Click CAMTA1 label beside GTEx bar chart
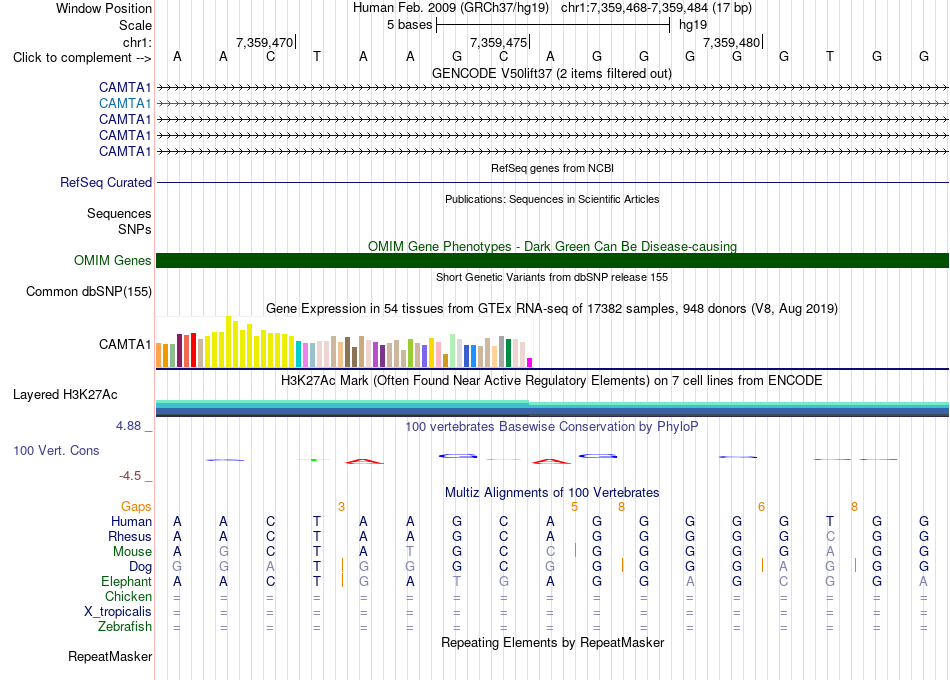The height and width of the screenshot is (680, 950). click(125, 344)
